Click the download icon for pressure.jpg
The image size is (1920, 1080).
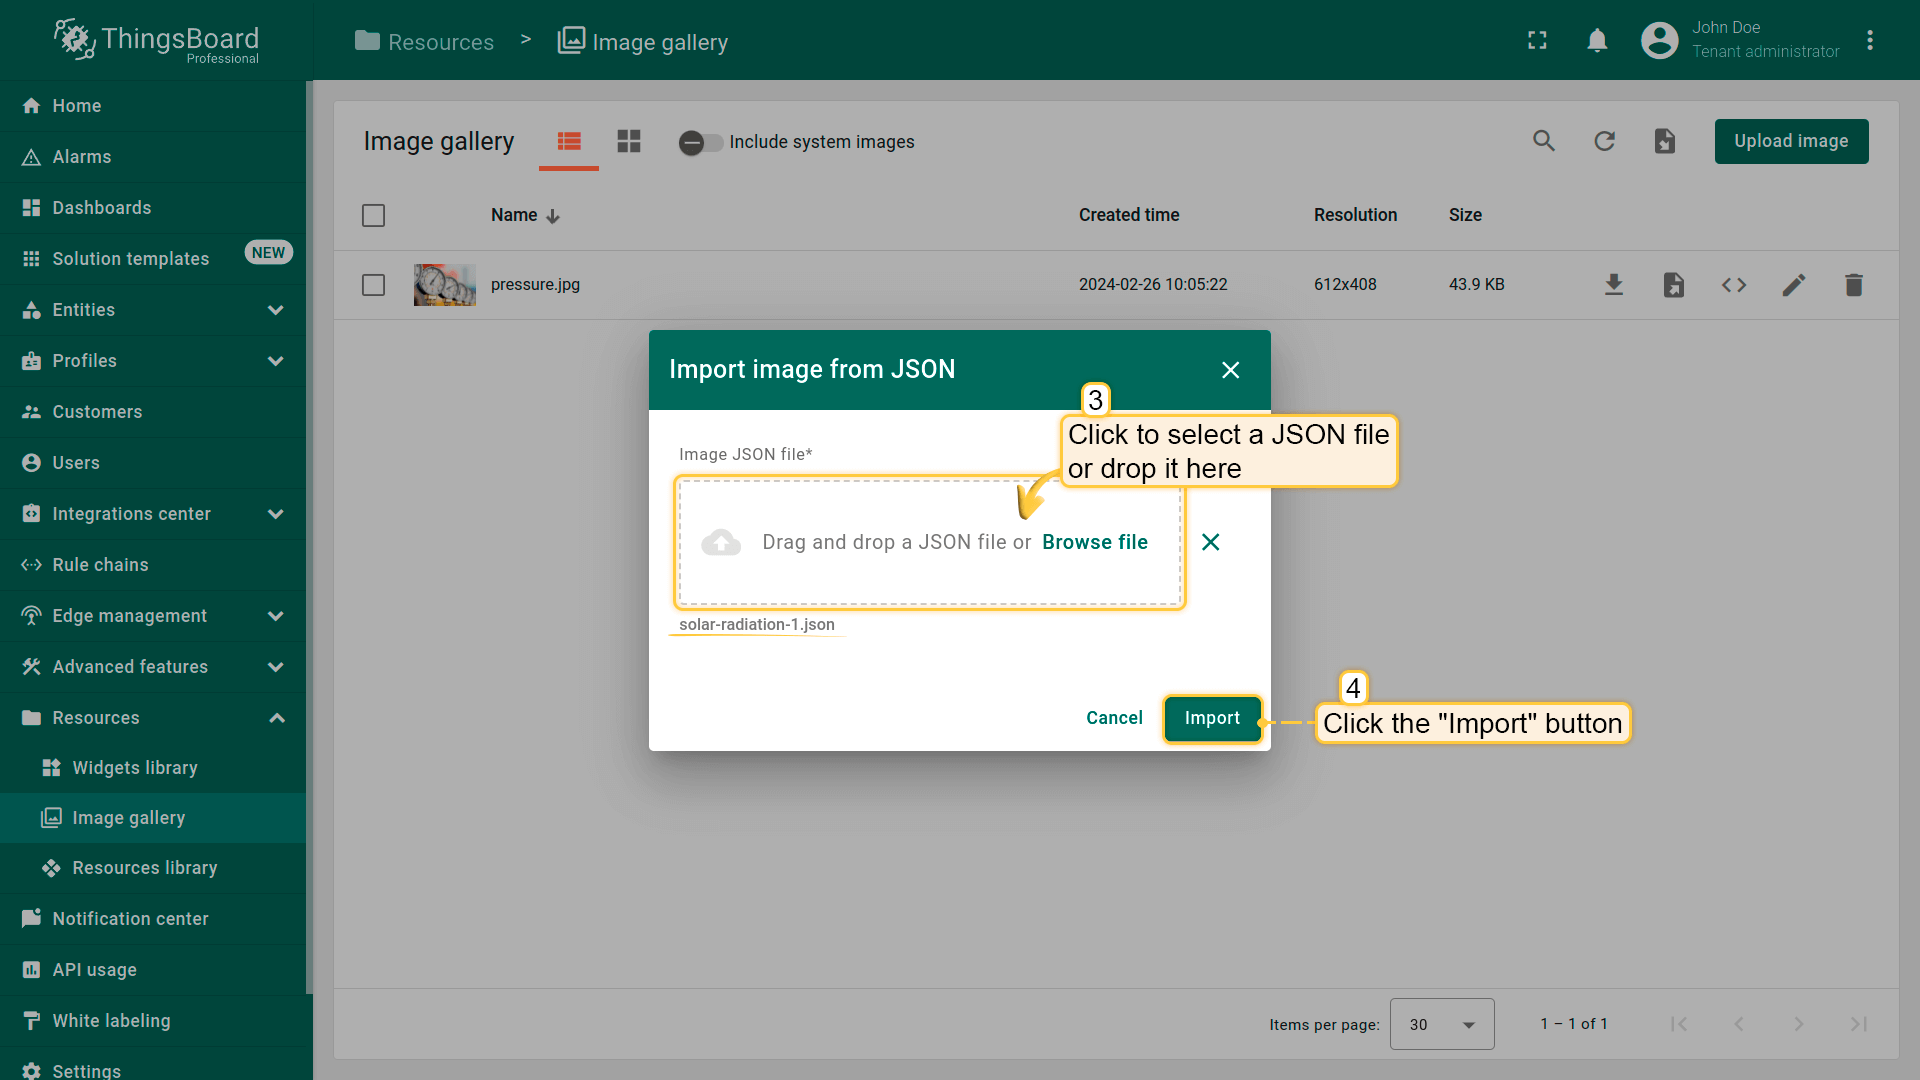1613,285
